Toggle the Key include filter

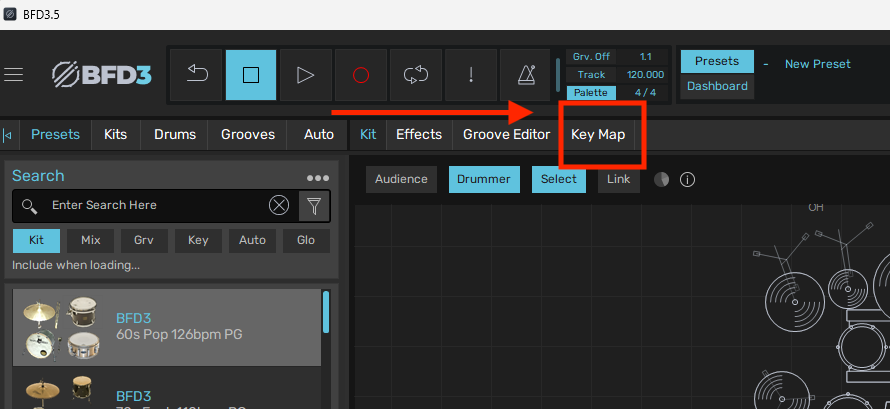click(198, 241)
